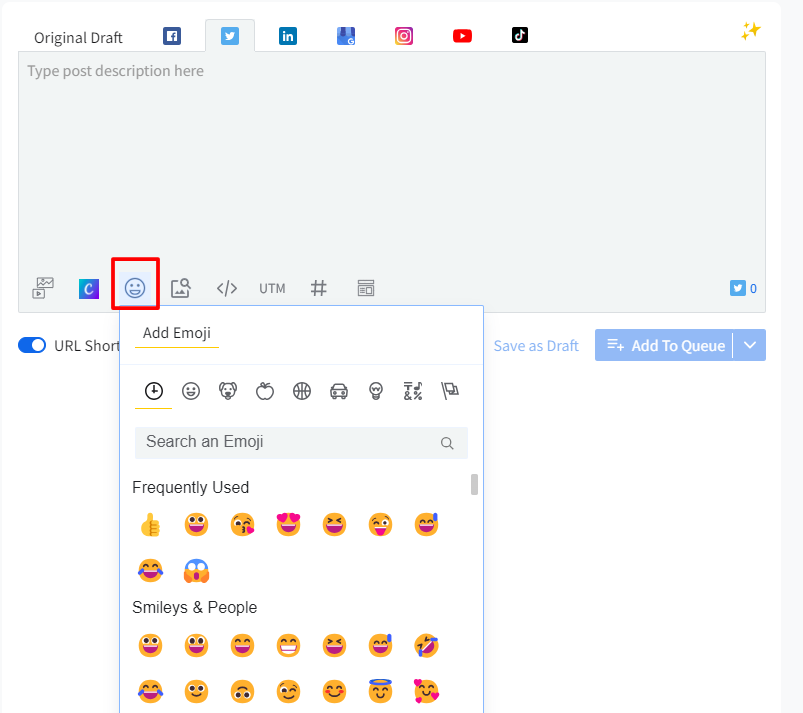
Task: Click the Save as Draft link
Action: click(x=536, y=346)
